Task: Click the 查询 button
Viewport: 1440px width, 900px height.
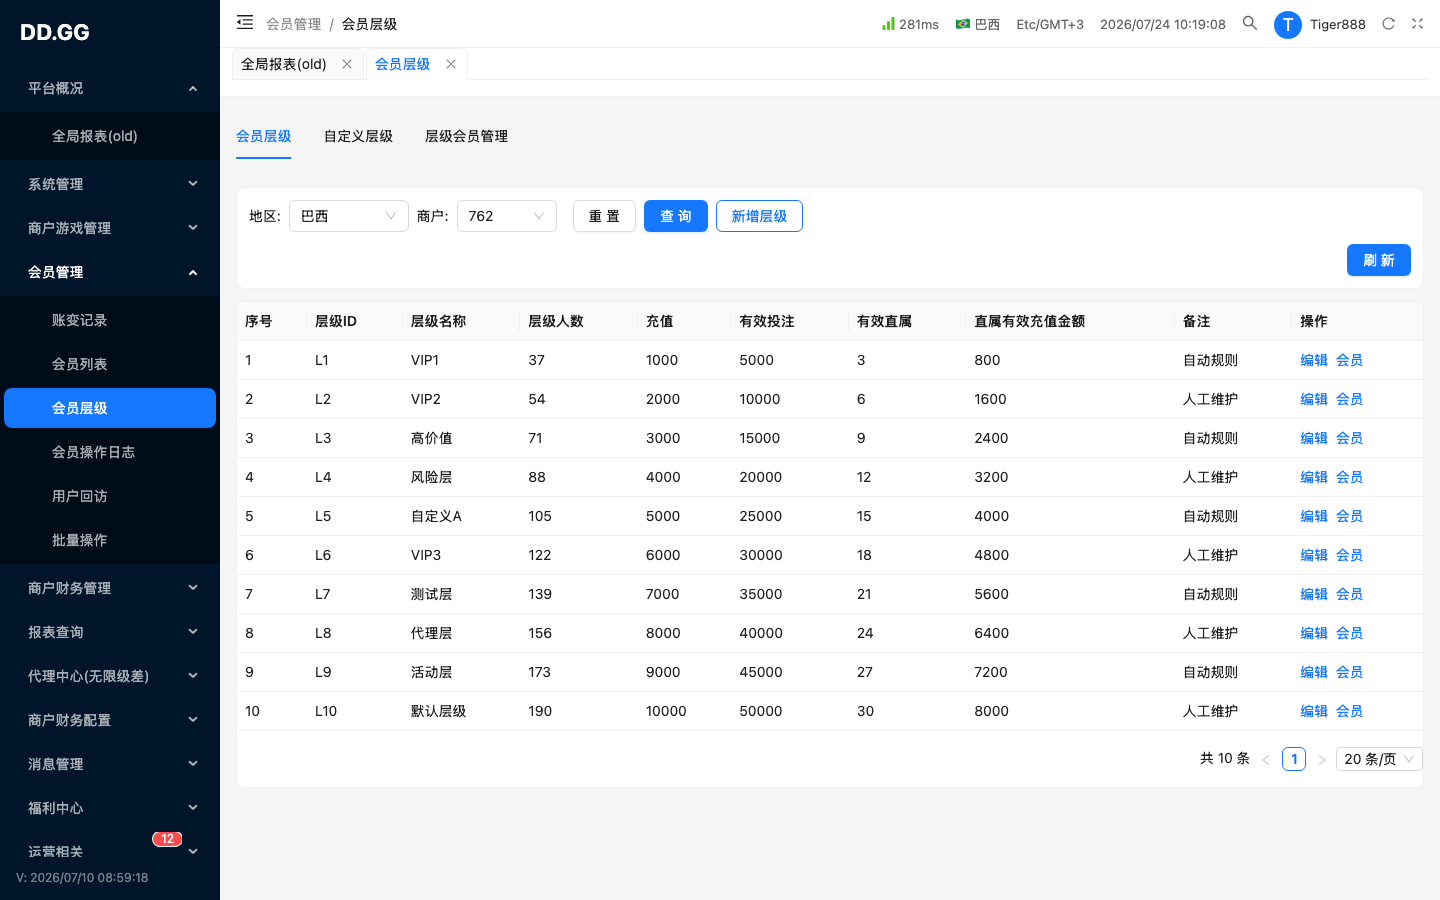Action: pyautogui.click(x=676, y=216)
